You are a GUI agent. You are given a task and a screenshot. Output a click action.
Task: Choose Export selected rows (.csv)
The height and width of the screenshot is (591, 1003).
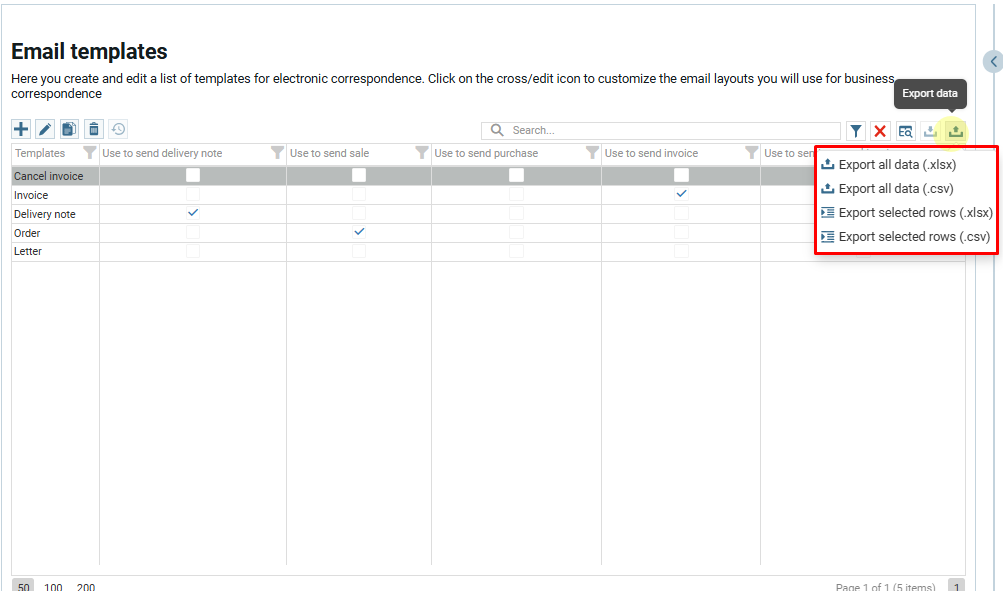click(913, 237)
